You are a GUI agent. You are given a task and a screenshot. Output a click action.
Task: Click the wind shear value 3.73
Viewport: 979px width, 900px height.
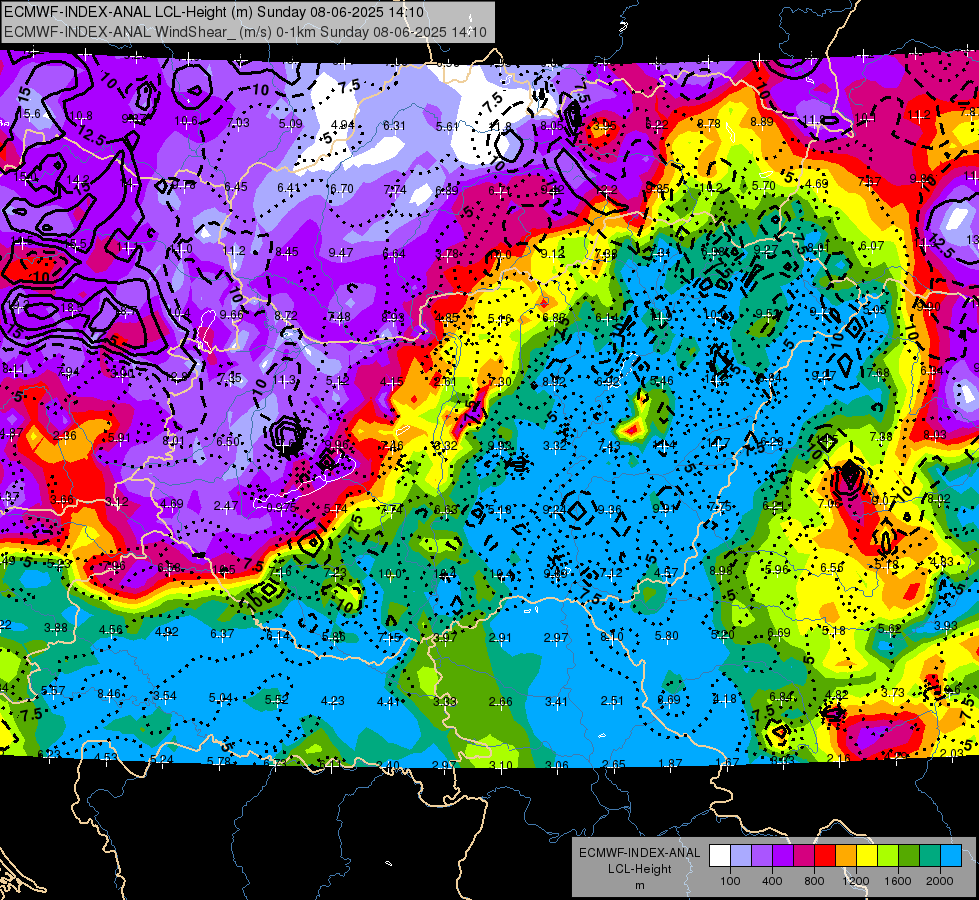pyautogui.click(x=893, y=692)
